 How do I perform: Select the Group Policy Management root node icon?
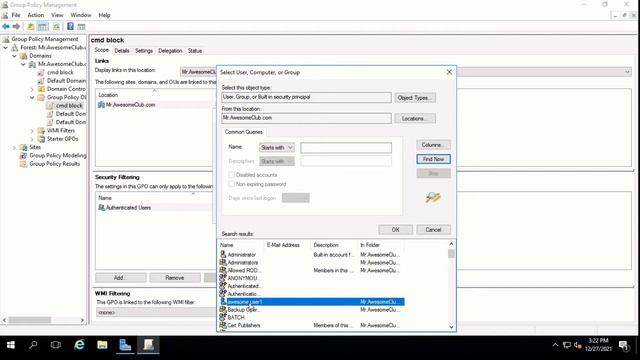point(6,39)
